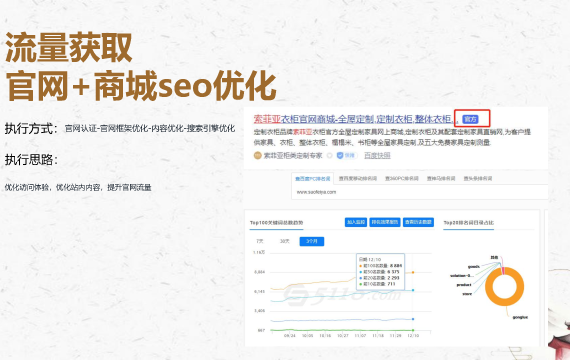Click the goods label beside the donut chart

point(474,267)
